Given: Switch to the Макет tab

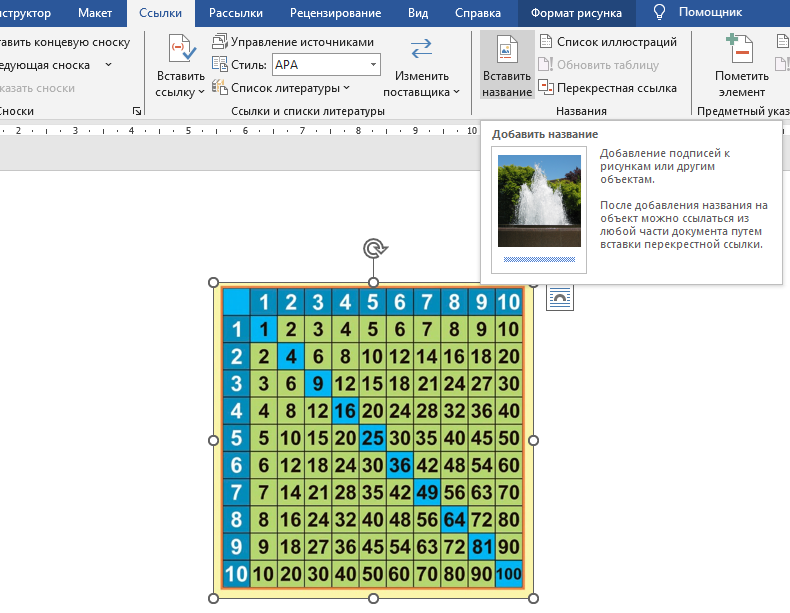Looking at the screenshot, I should [94, 13].
